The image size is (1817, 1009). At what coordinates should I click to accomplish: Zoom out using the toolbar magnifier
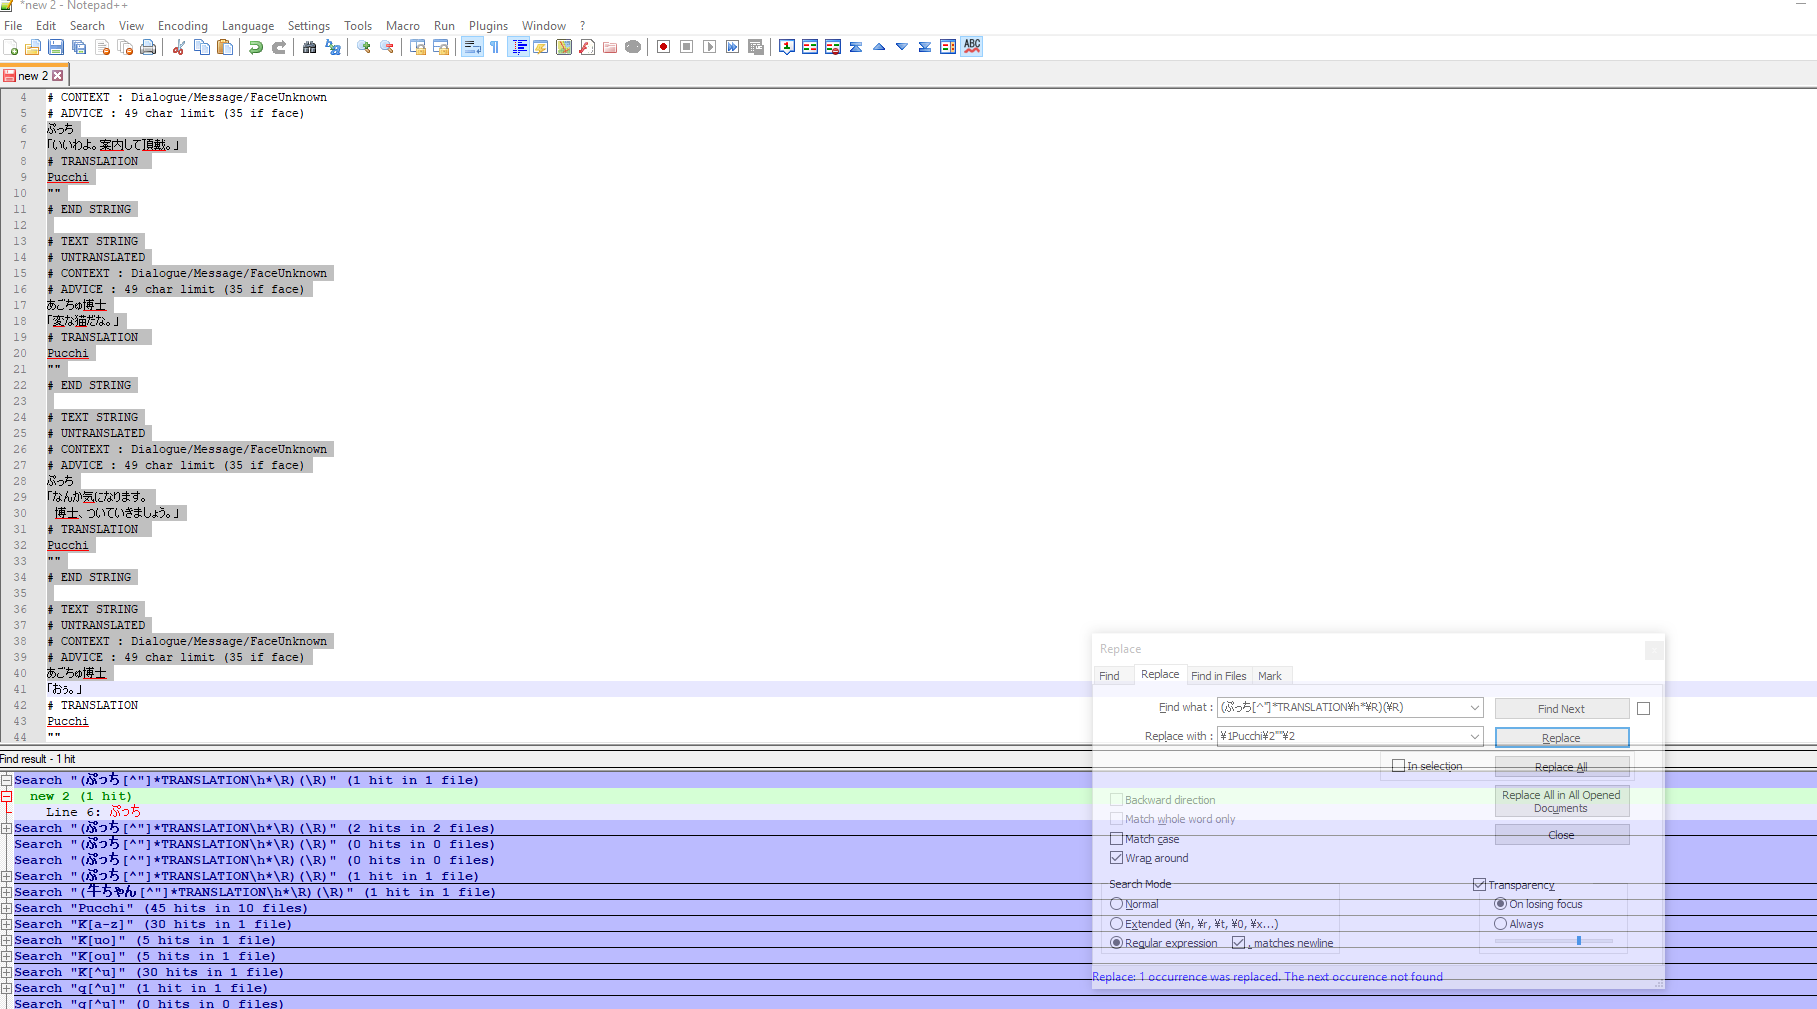[387, 47]
